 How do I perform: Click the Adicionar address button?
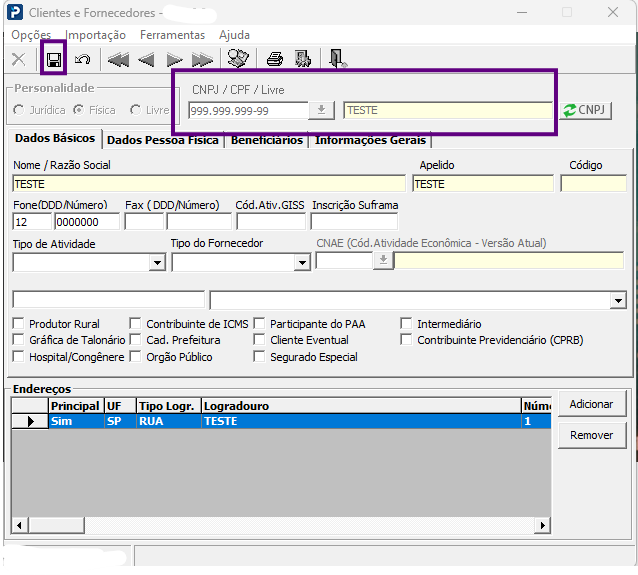point(592,404)
